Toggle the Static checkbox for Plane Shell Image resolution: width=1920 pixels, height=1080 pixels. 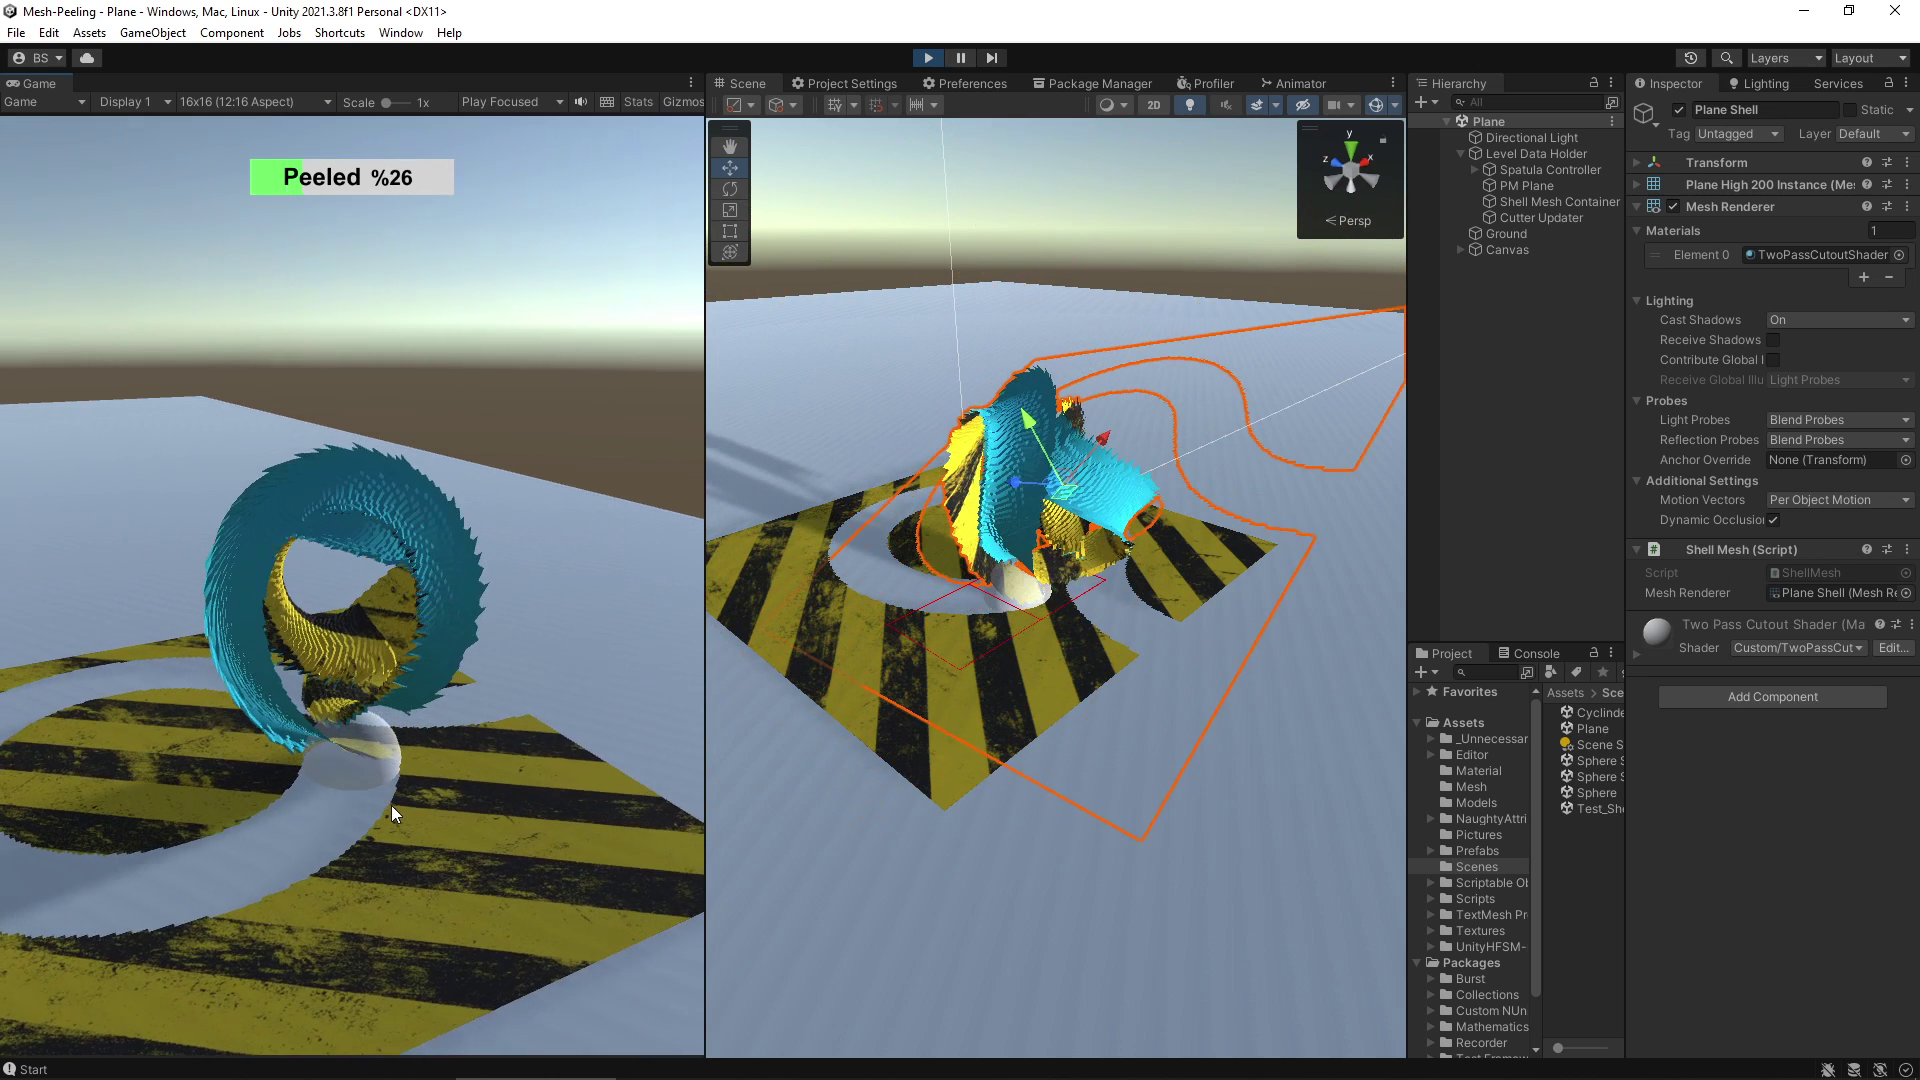[1850, 110]
